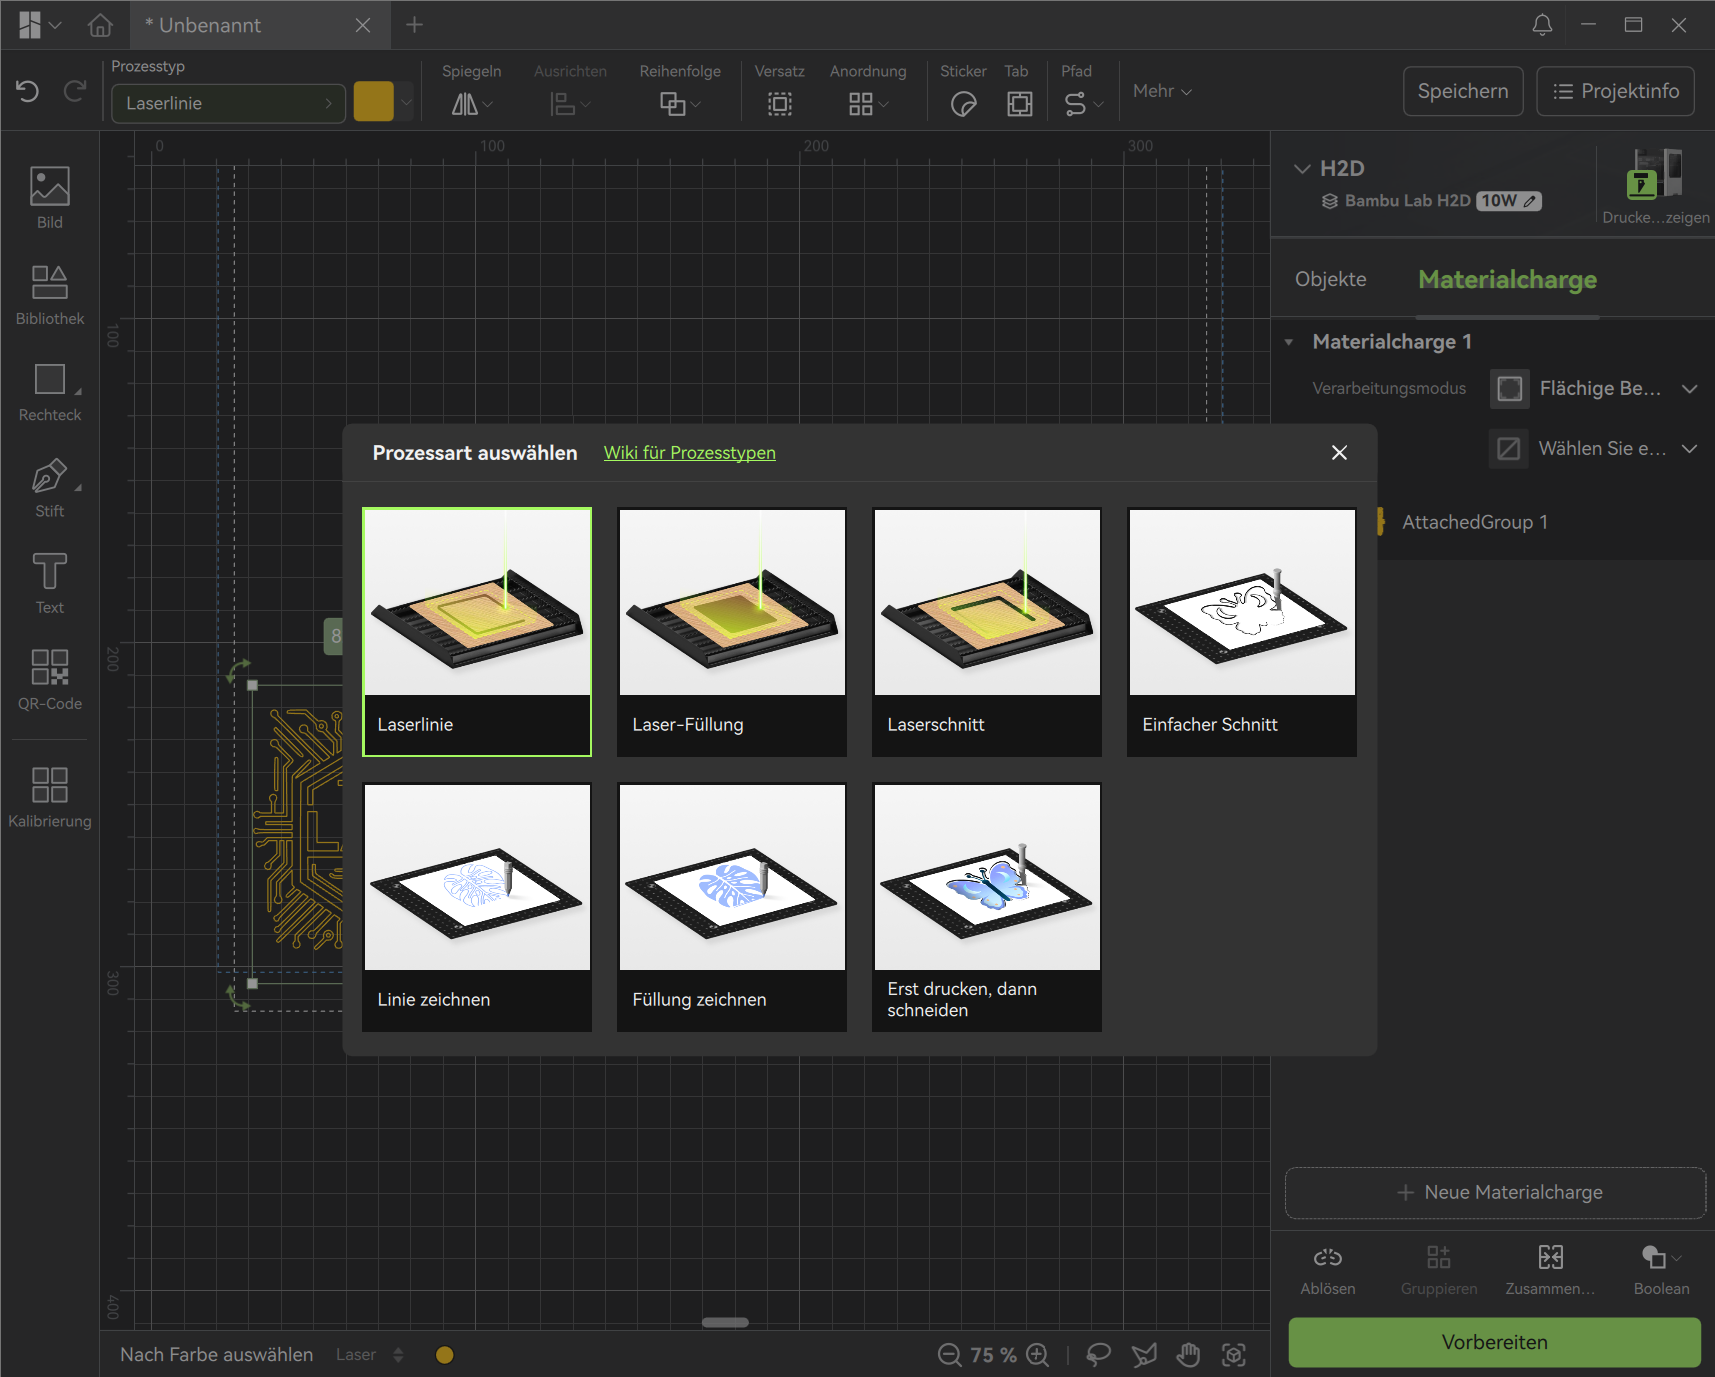The image size is (1715, 1377).
Task: Activate the hand pan tool
Action: [x=1188, y=1355]
